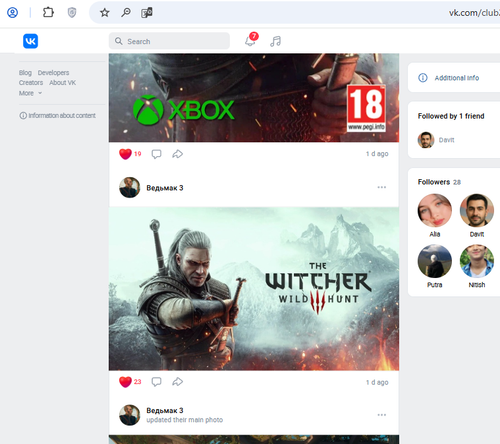This screenshot has width=500, height=444.
Task: Click the Alla follower name
Action: [435, 234]
